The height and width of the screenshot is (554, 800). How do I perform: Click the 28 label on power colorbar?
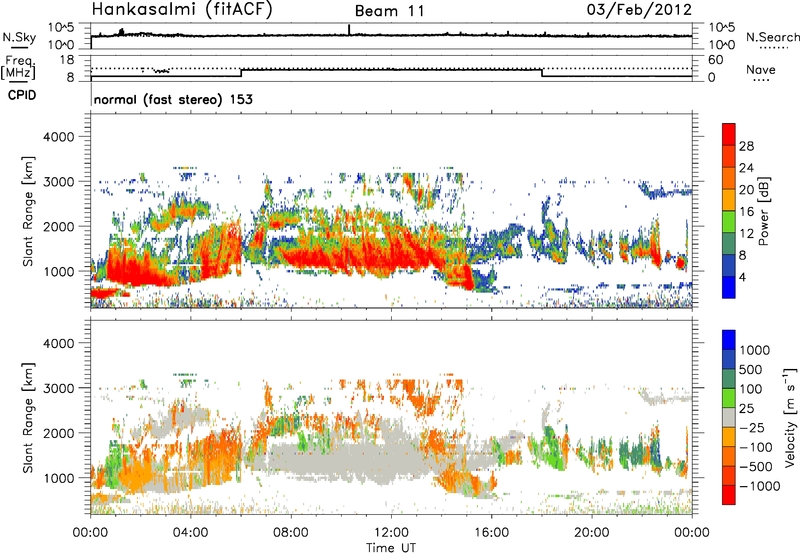(746, 146)
